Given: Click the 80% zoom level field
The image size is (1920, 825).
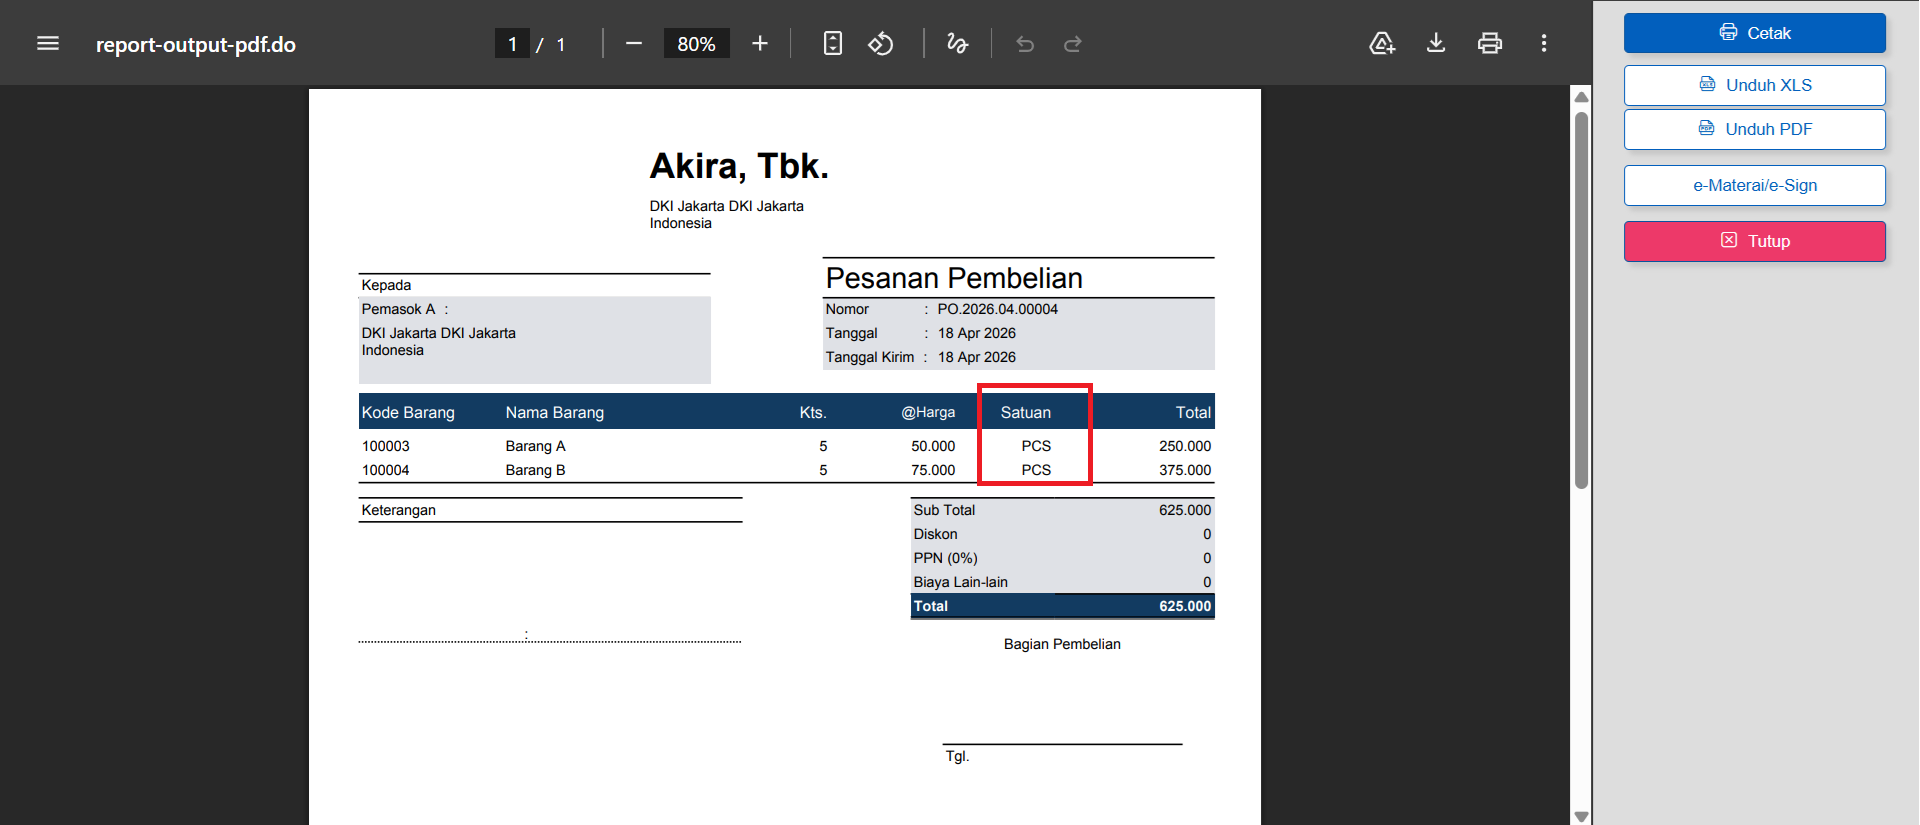Looking at the screenshot, I should [x=696, y=44].
